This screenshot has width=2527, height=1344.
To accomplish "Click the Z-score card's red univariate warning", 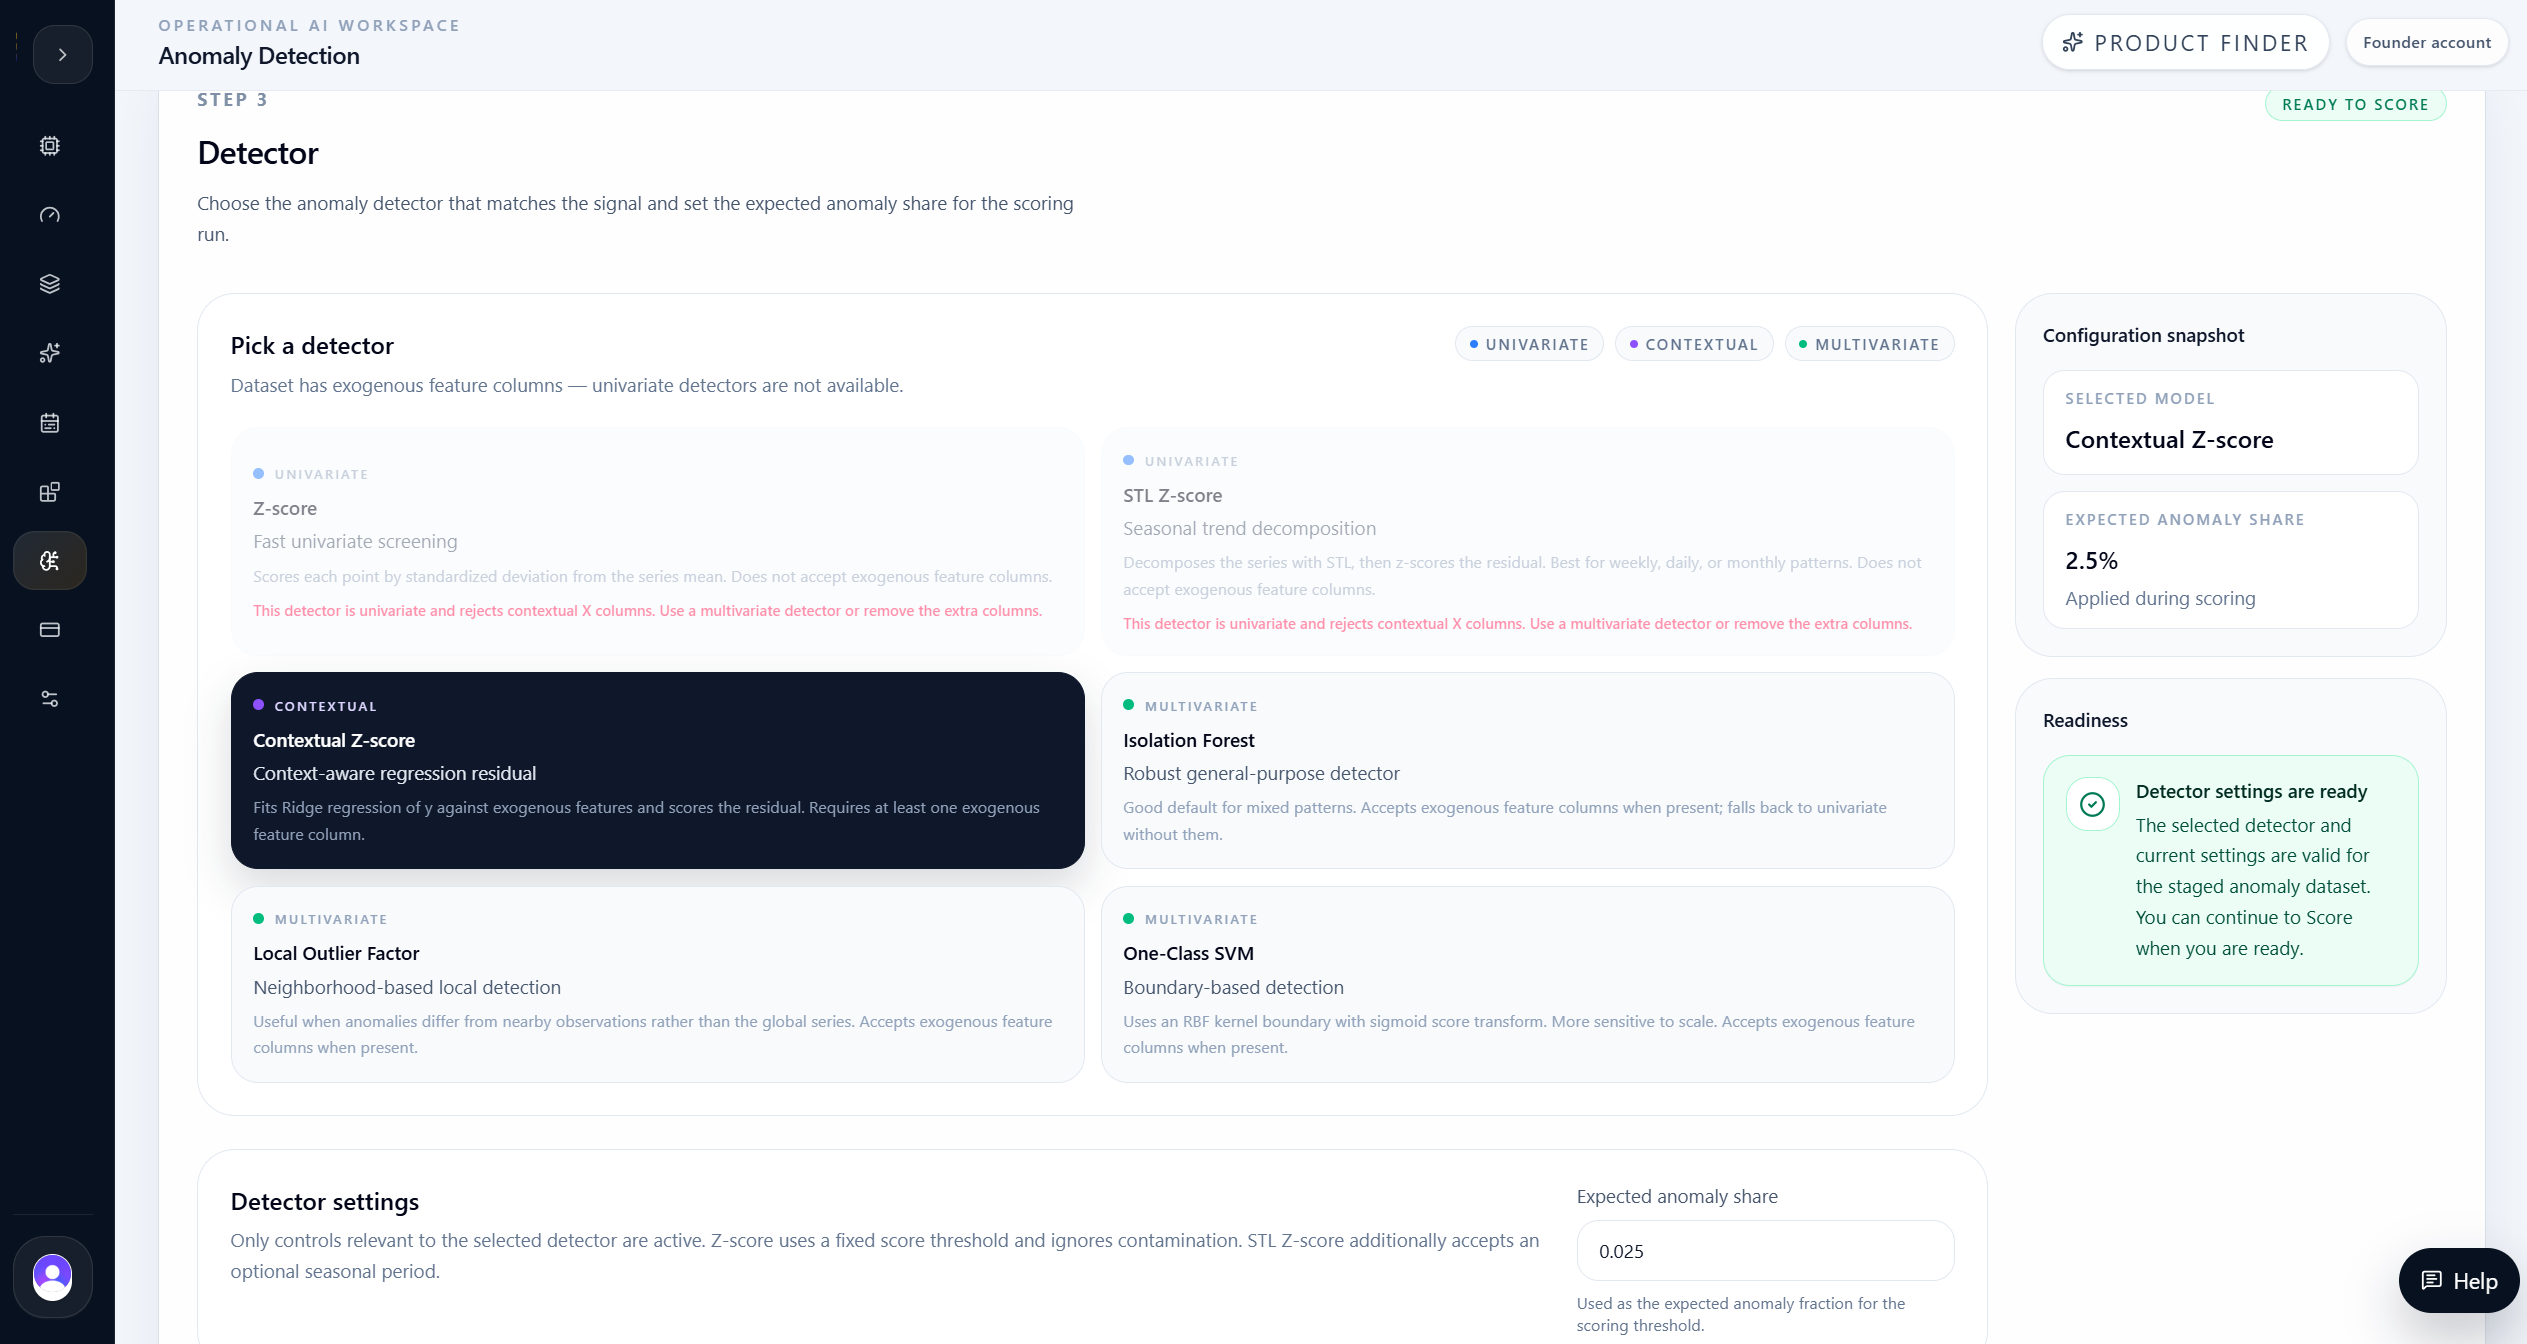I will (x=647, y=611).
